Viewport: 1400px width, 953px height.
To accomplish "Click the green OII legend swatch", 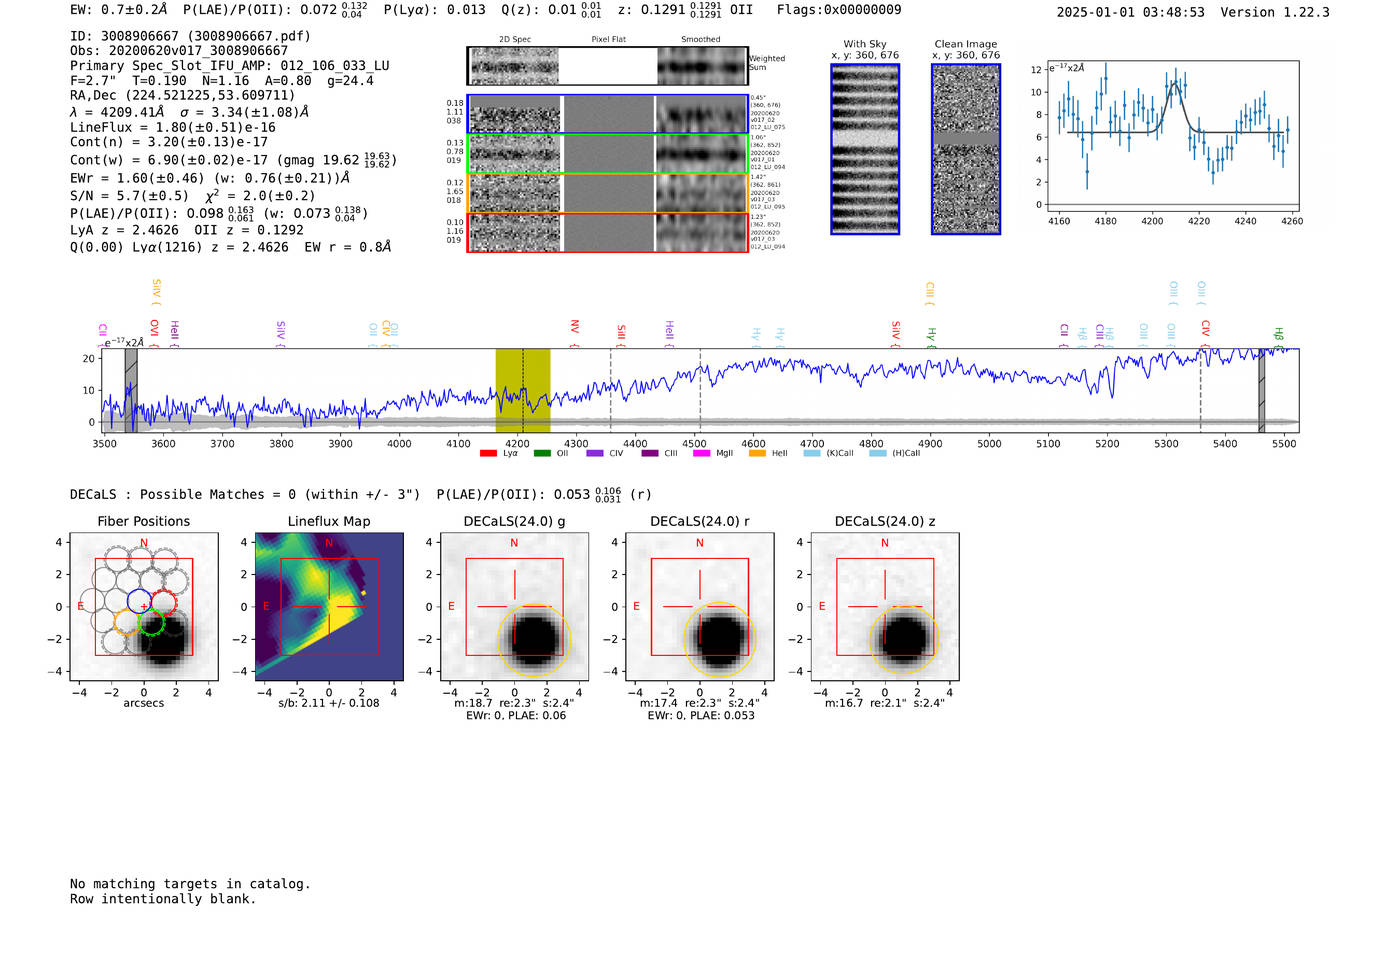I will pyautogui.click(x=542, y=454).
